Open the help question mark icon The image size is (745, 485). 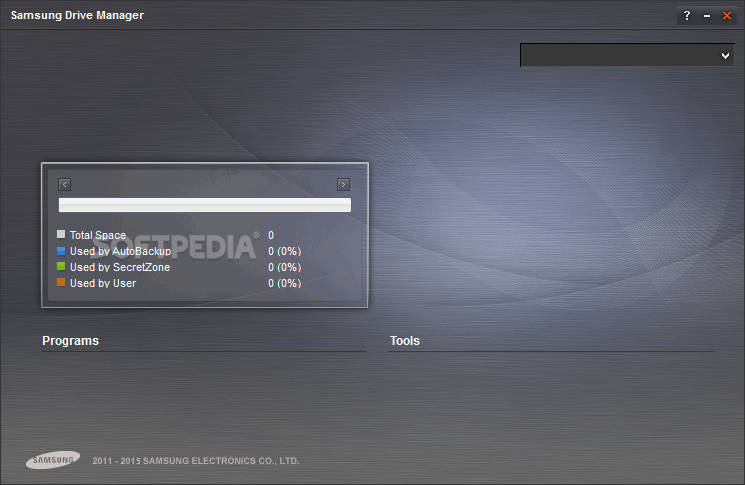click(x=687, y=16)
